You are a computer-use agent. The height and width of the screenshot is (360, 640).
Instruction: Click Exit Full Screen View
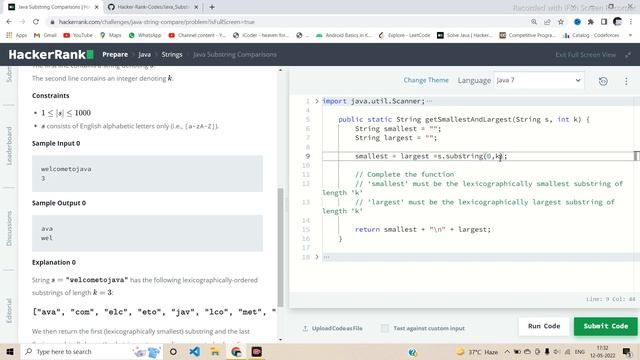585,54
